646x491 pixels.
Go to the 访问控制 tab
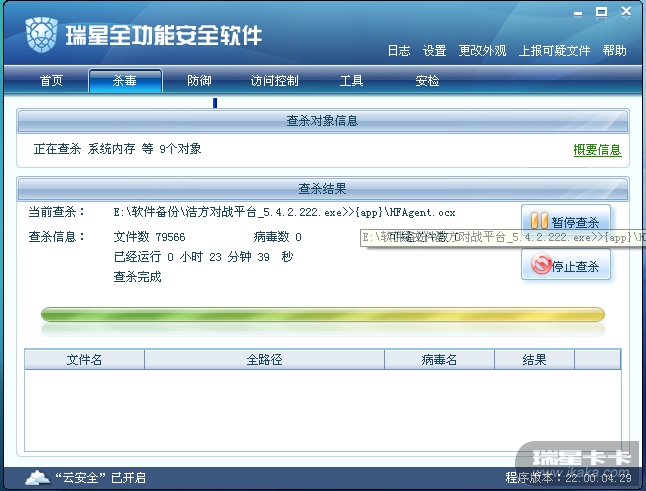pos(274,80)
